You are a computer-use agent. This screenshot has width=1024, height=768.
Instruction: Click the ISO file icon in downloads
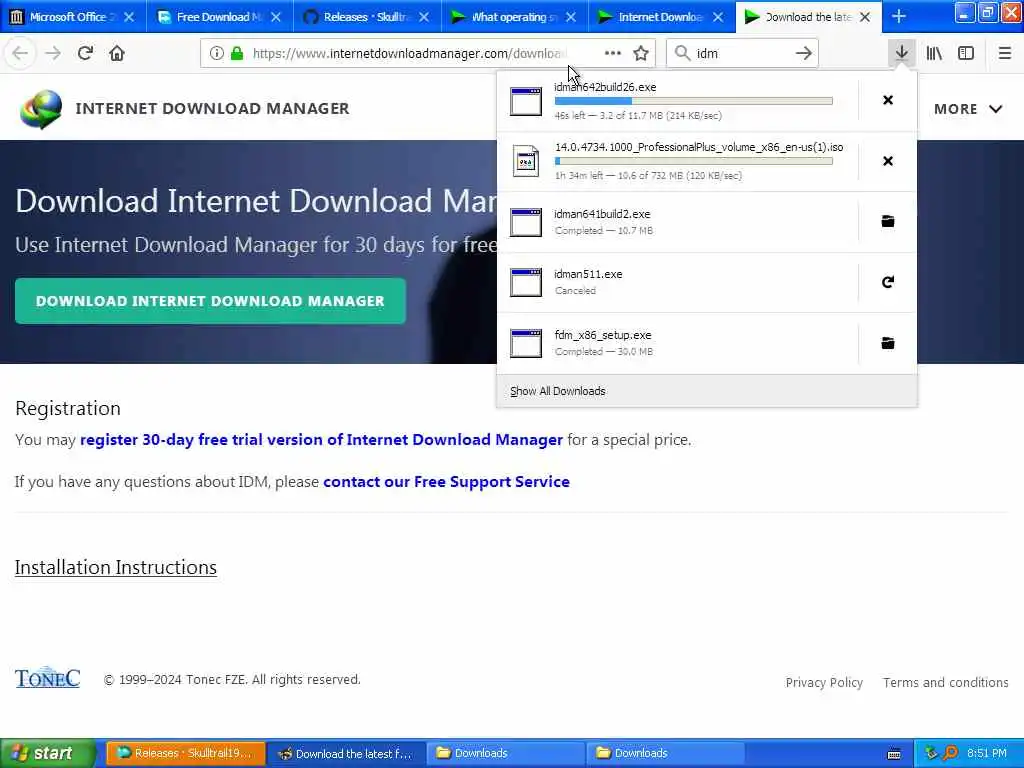pos(526,161)
